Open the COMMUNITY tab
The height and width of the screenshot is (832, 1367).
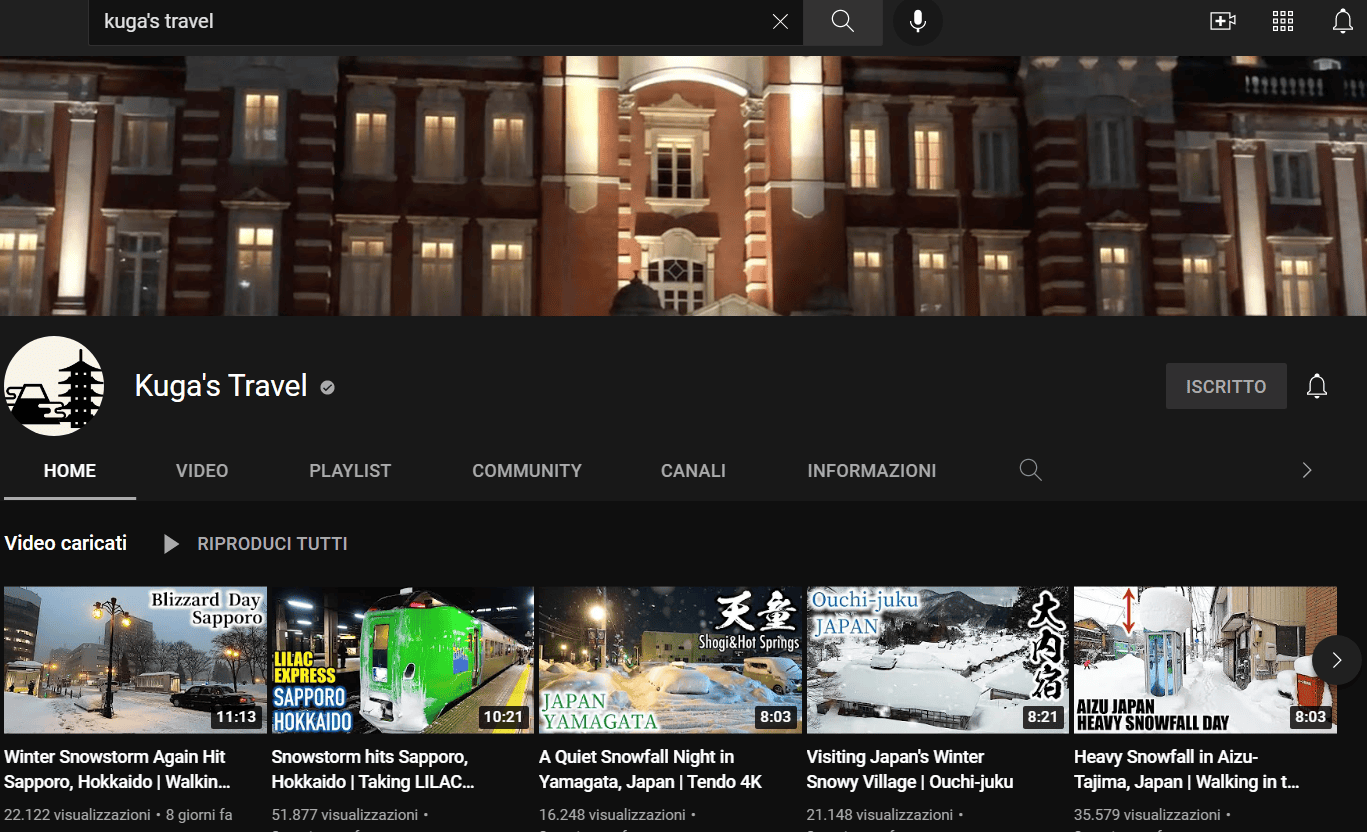tap(527, 470)
